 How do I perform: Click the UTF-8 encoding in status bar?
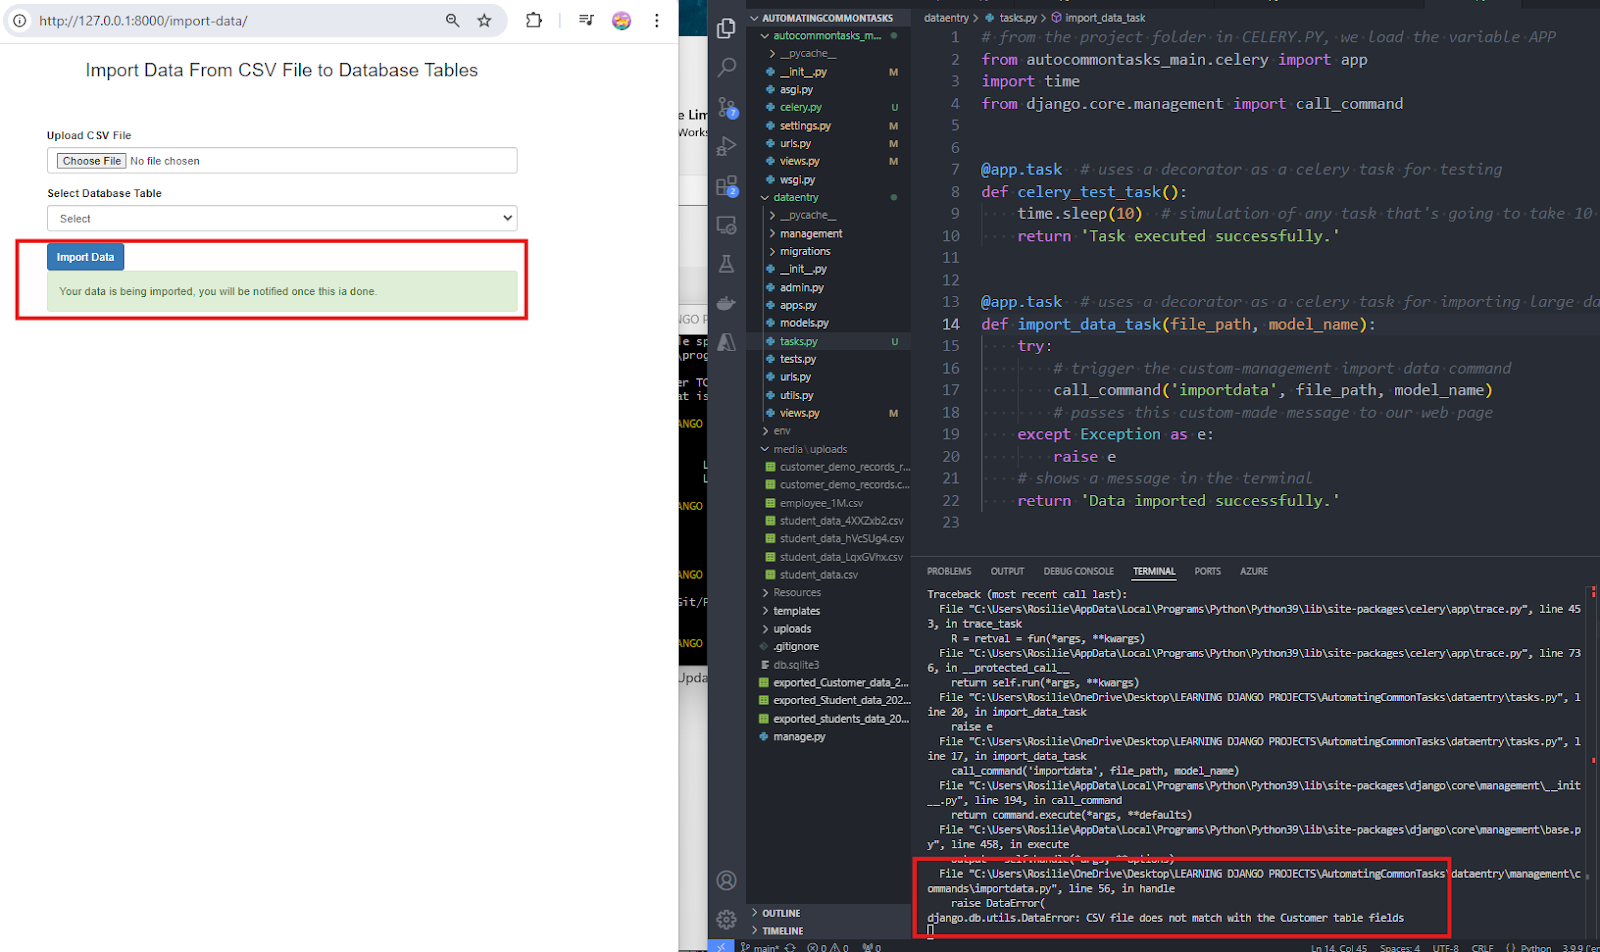pyautogui.click(x=1445, y=947)
